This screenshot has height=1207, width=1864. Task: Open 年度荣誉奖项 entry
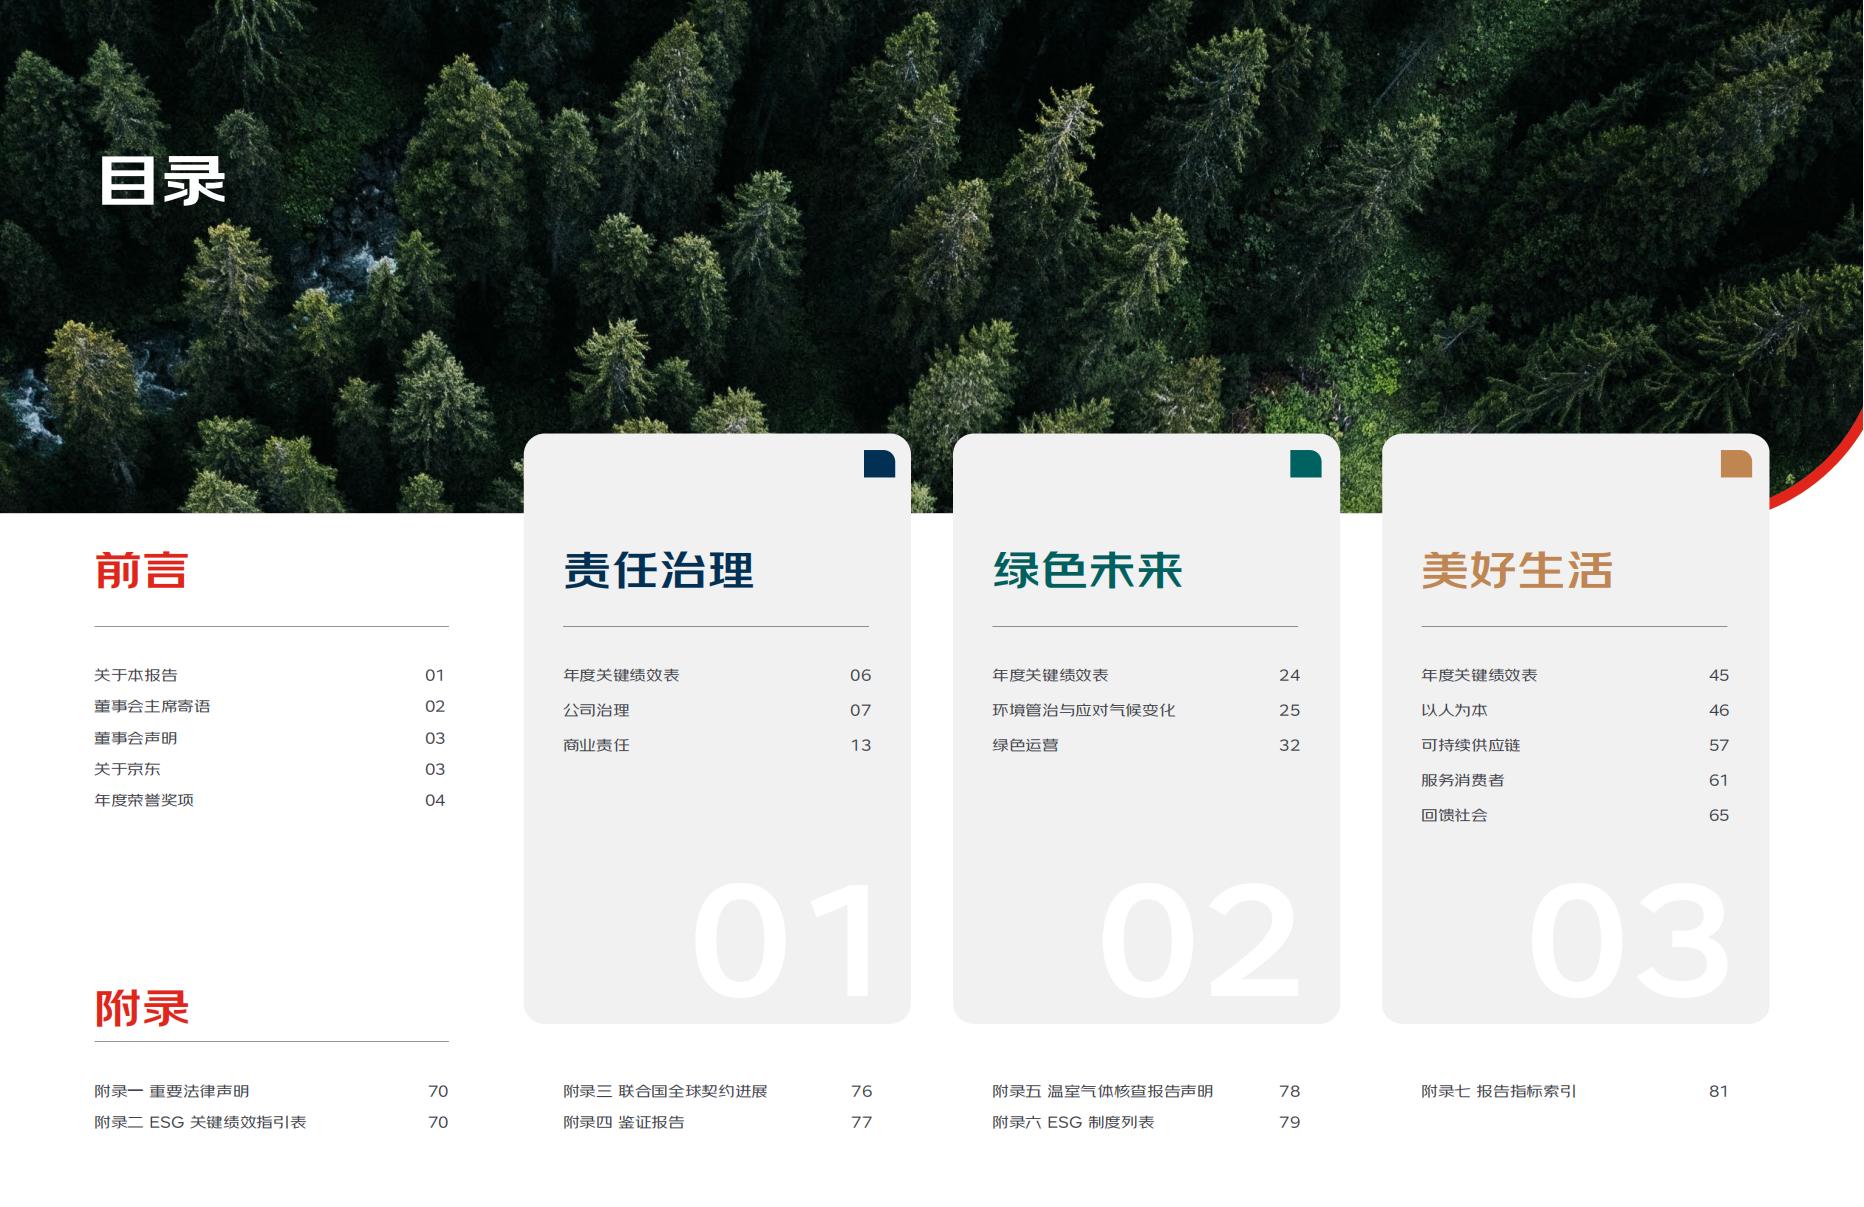144,800
